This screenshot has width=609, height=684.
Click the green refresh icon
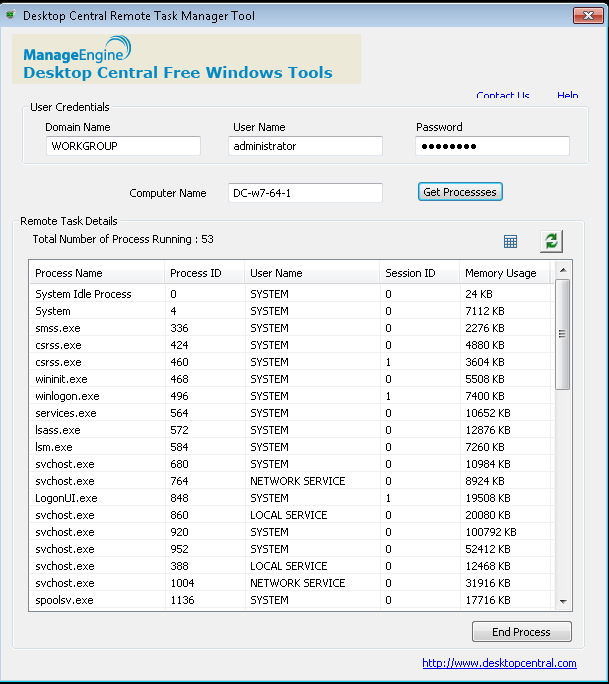551,241
